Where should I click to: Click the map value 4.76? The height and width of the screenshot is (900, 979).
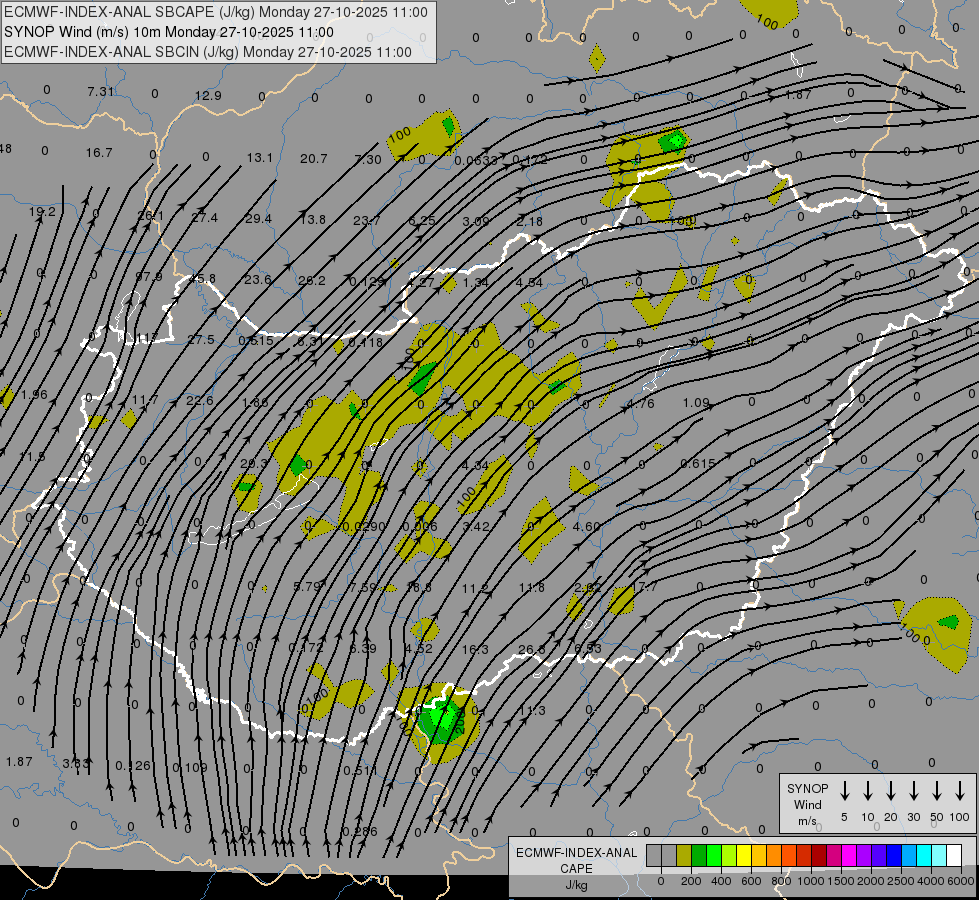641,403
